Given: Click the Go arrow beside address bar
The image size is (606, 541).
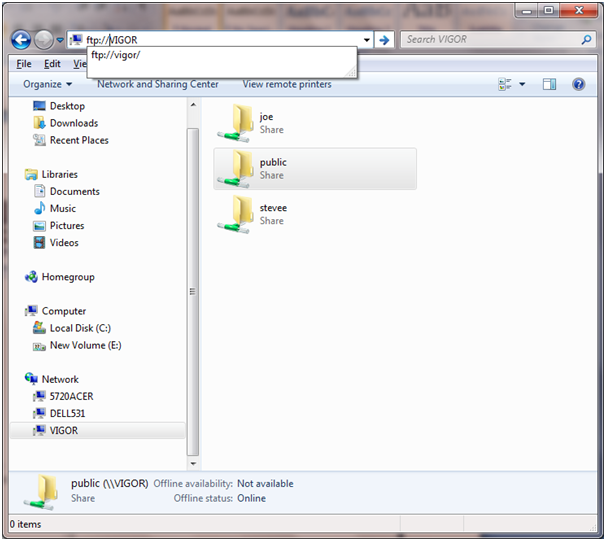Looking at the screenshot, I should [384, 40].
